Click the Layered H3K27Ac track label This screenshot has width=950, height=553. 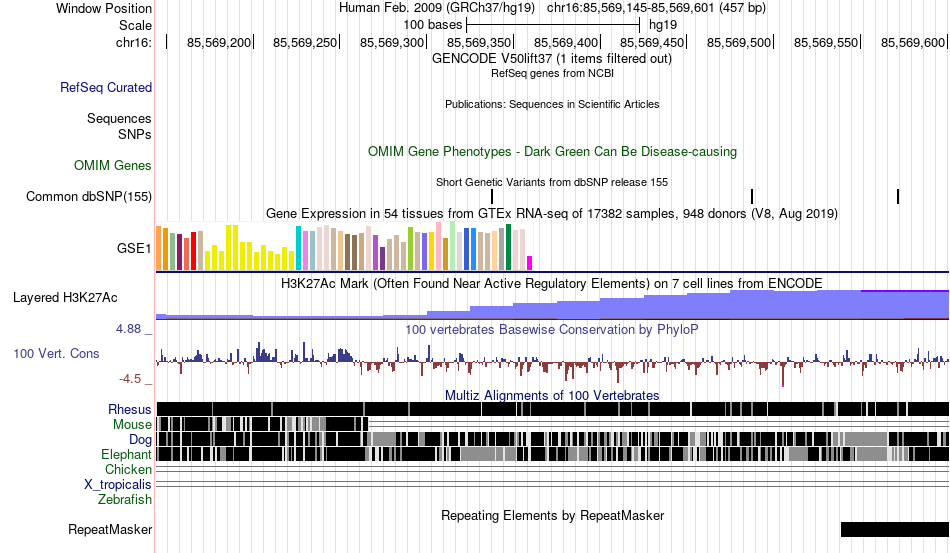[x=65, y=297]
